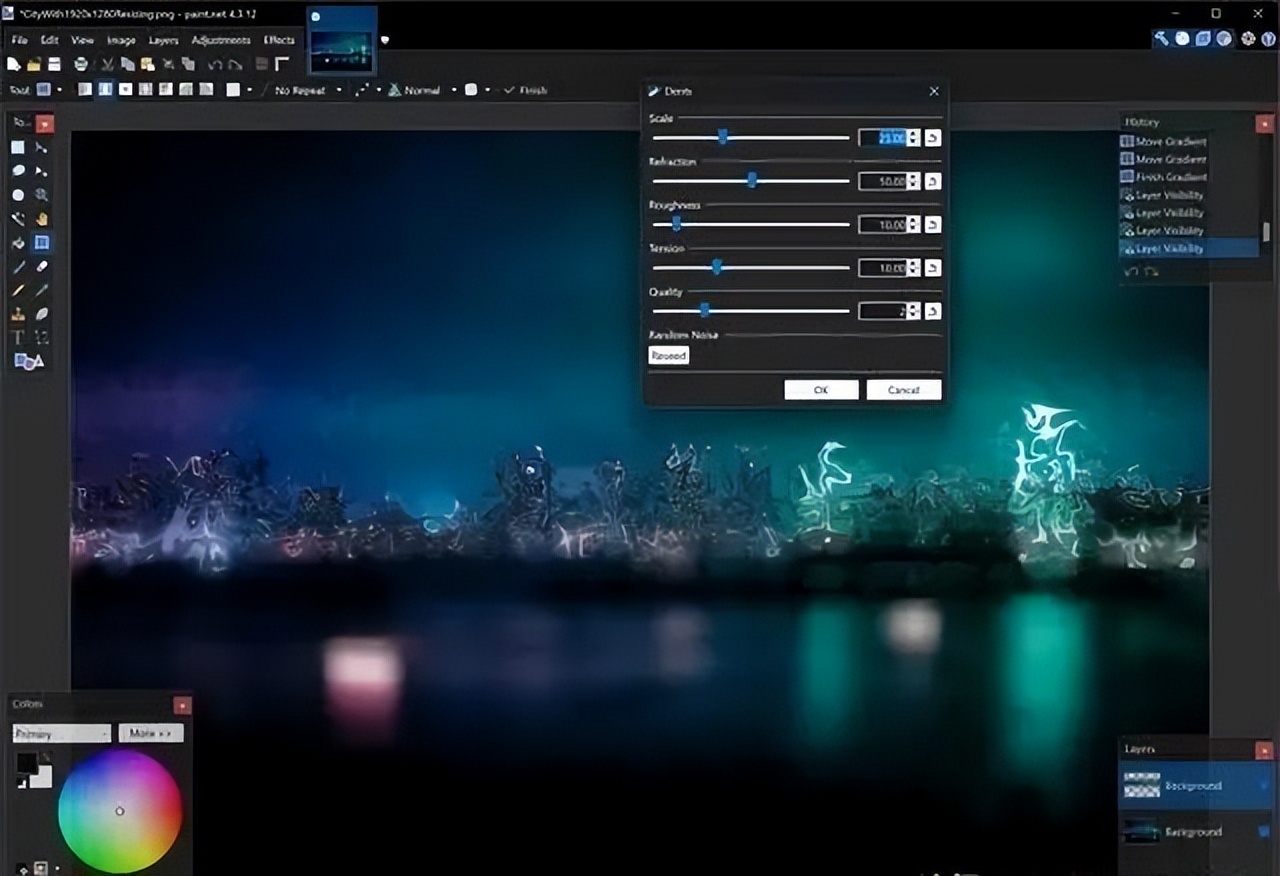Toggle visibility of the top layer
The width and height of the screenshot is (1280, 876).
[1265, 786]
